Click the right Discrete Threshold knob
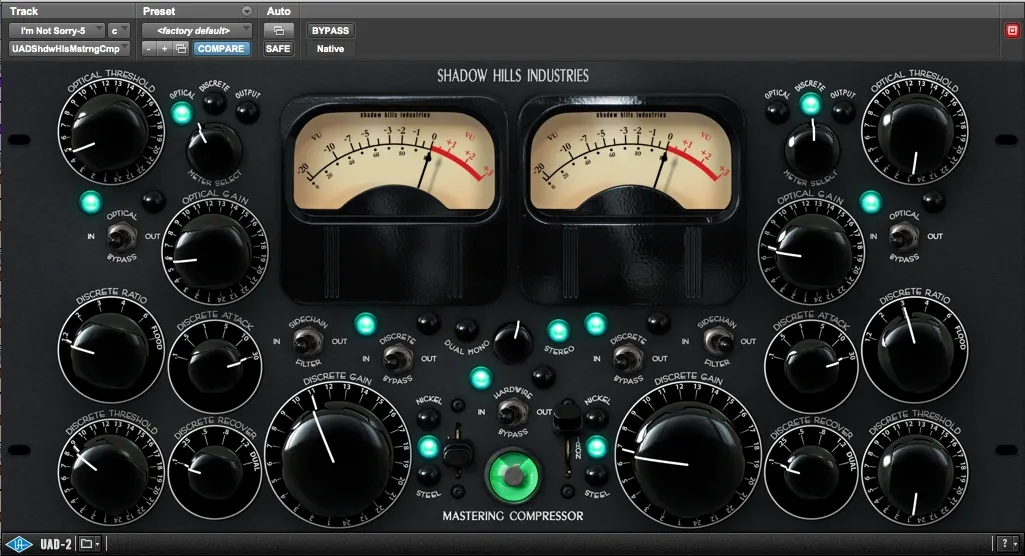1025x556 pixels. click(x=915, y=475)
